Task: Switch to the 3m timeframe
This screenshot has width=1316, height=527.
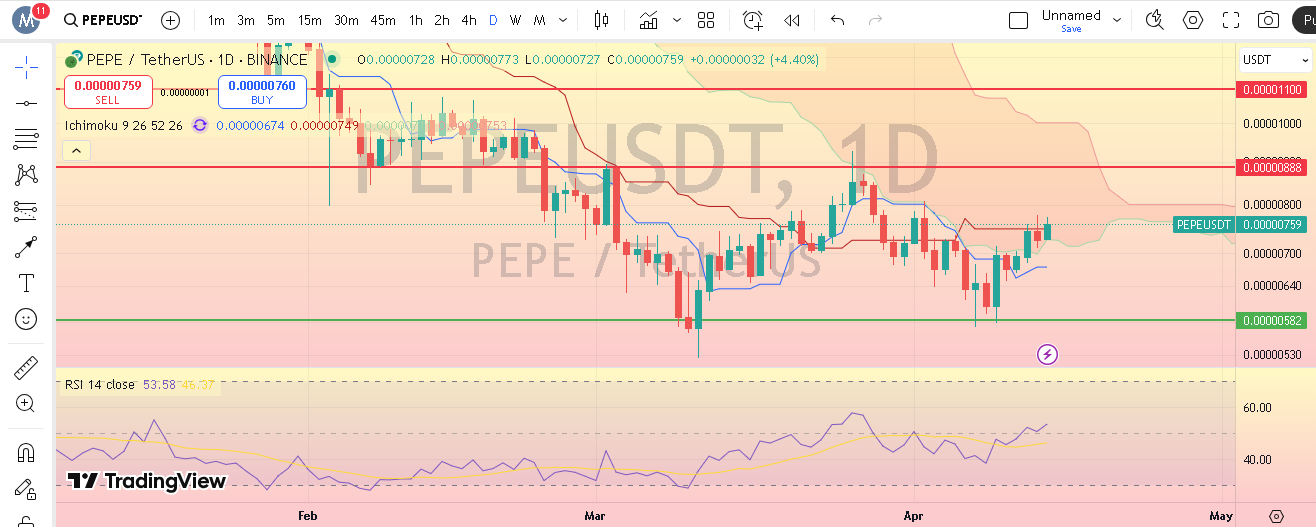Action: [246, 20]
